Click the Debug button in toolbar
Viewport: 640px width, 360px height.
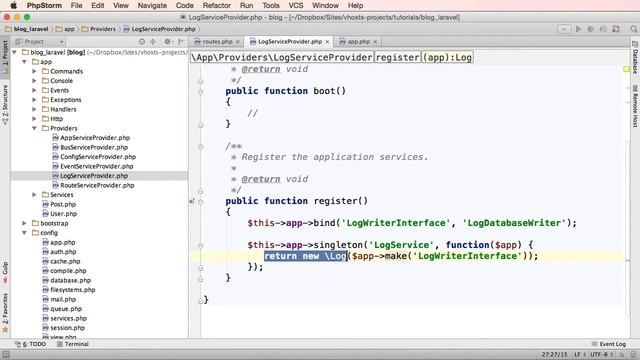[590, 29]
